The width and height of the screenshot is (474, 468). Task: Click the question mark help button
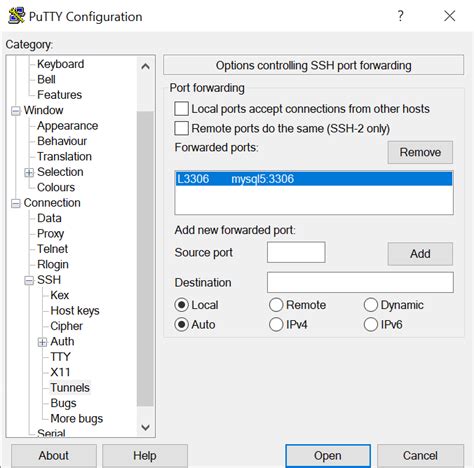(400, 16)
